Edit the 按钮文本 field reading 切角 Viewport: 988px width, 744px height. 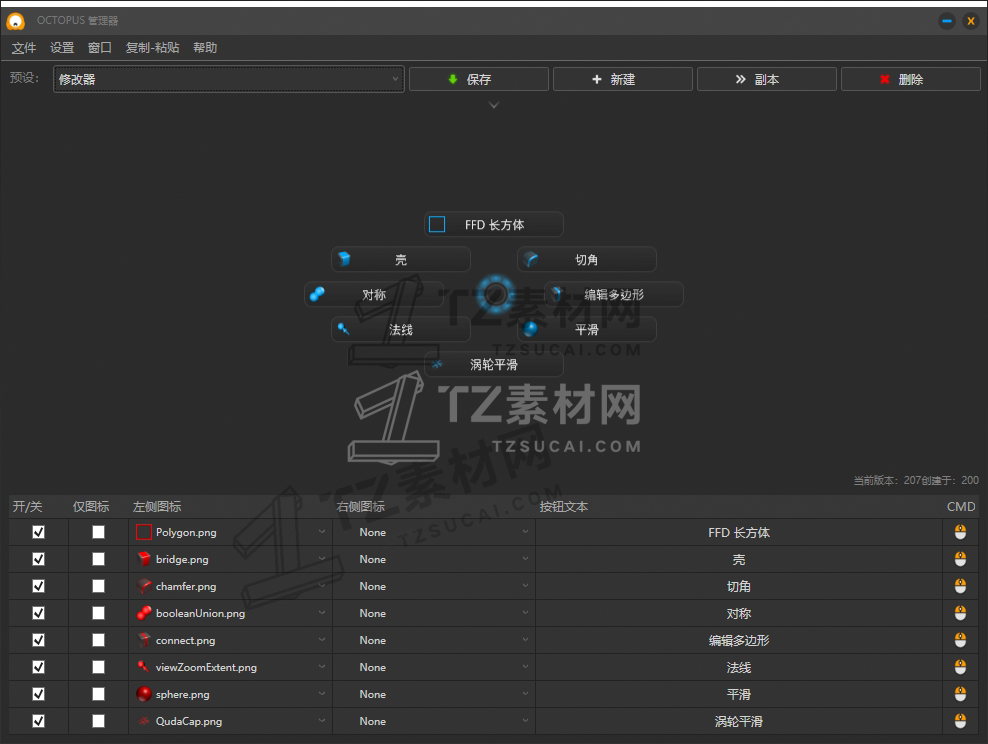(x=738, y=587)
